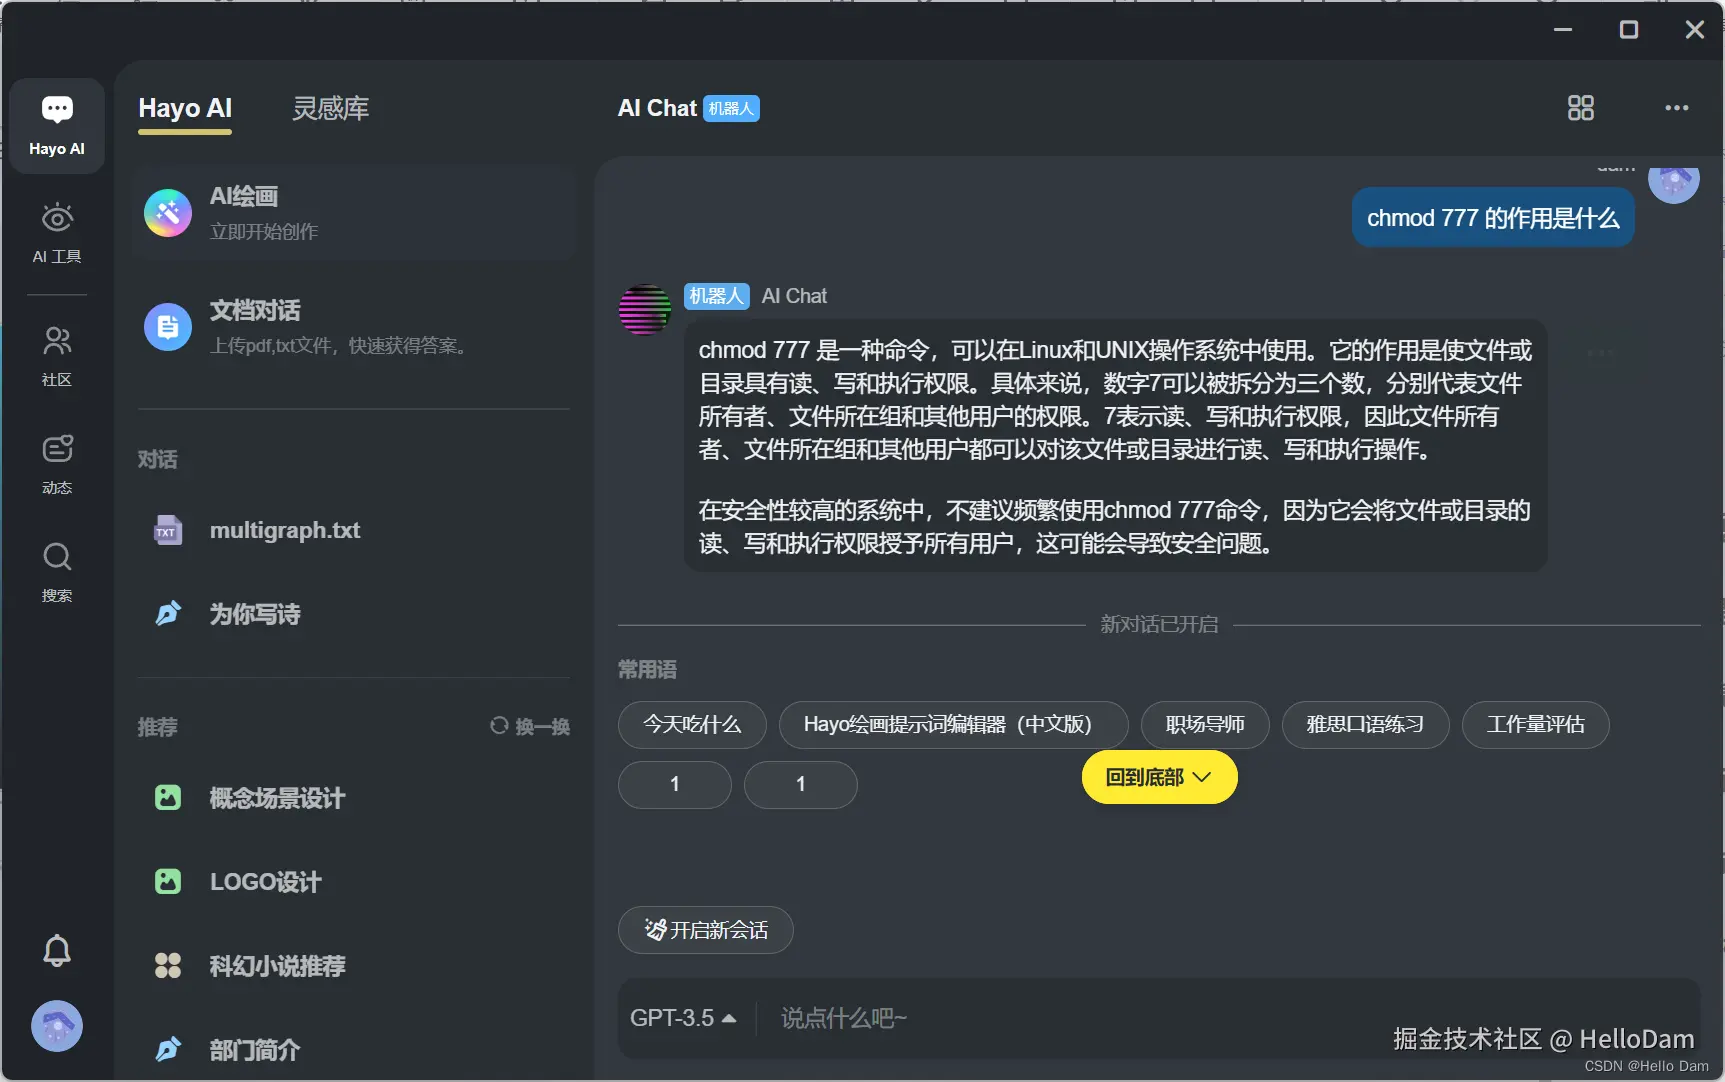Switch to the 灵感库 tab
The height and width of the screenshot is (1082, 1725).
click(x=331, y=108)
